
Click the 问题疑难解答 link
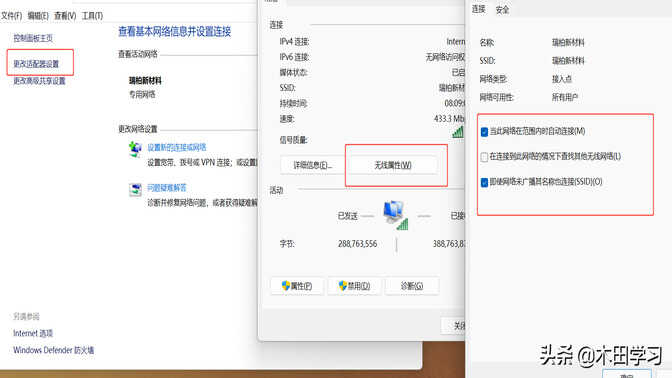point(167,188)
